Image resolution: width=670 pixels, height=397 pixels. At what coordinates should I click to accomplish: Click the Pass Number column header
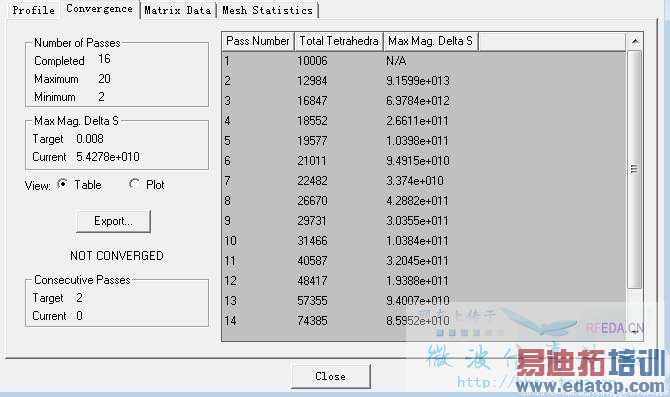tap(258, 41)
